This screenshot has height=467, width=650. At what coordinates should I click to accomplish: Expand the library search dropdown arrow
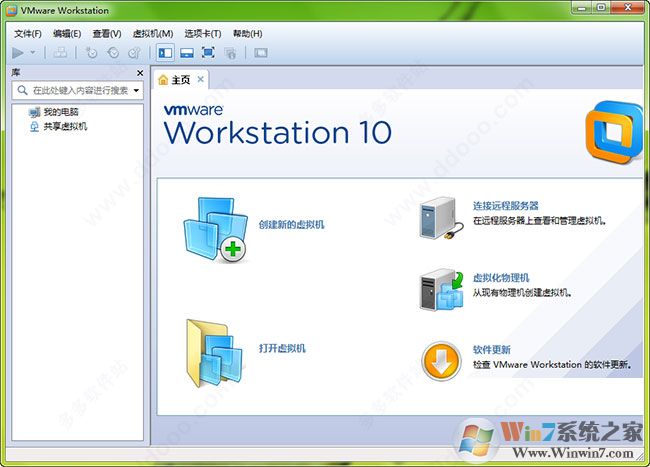click(136, 90)
